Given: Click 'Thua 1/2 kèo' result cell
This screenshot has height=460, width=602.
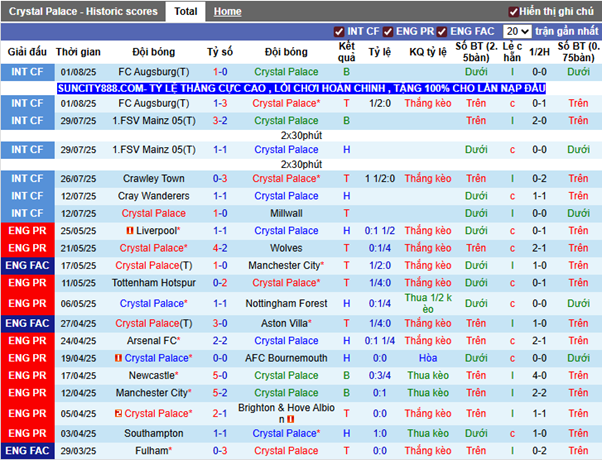Looking at the screenshot, I should (428, 303).
